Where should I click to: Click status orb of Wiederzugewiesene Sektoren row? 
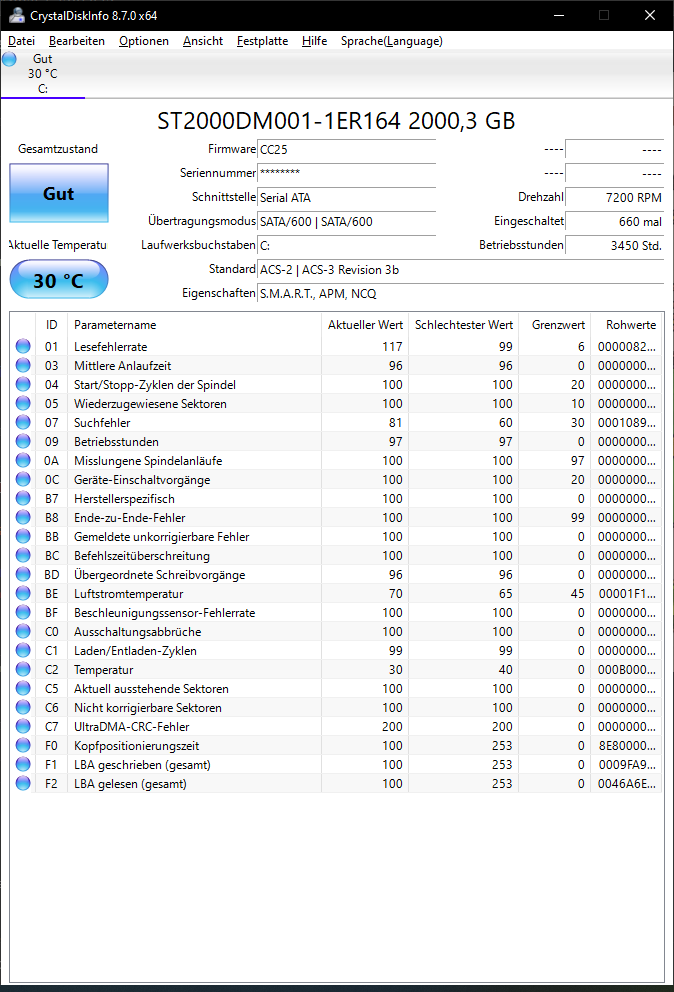coord(23,403)
